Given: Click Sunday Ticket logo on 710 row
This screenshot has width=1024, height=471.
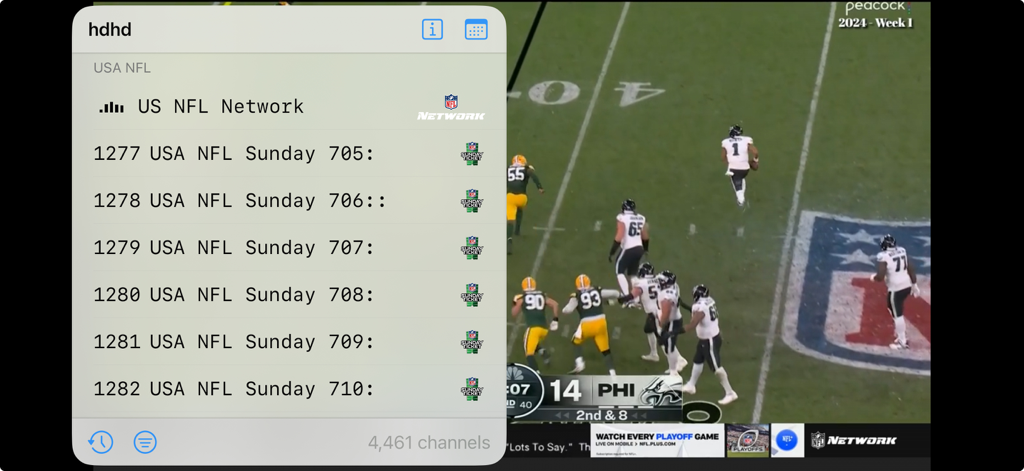Looking at the screenshot, I should [x=472, y=389].
